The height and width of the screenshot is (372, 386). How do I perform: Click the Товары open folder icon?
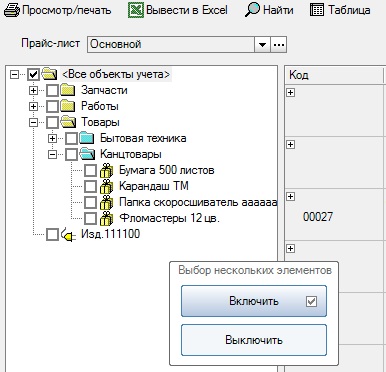[x=68, y=122]
